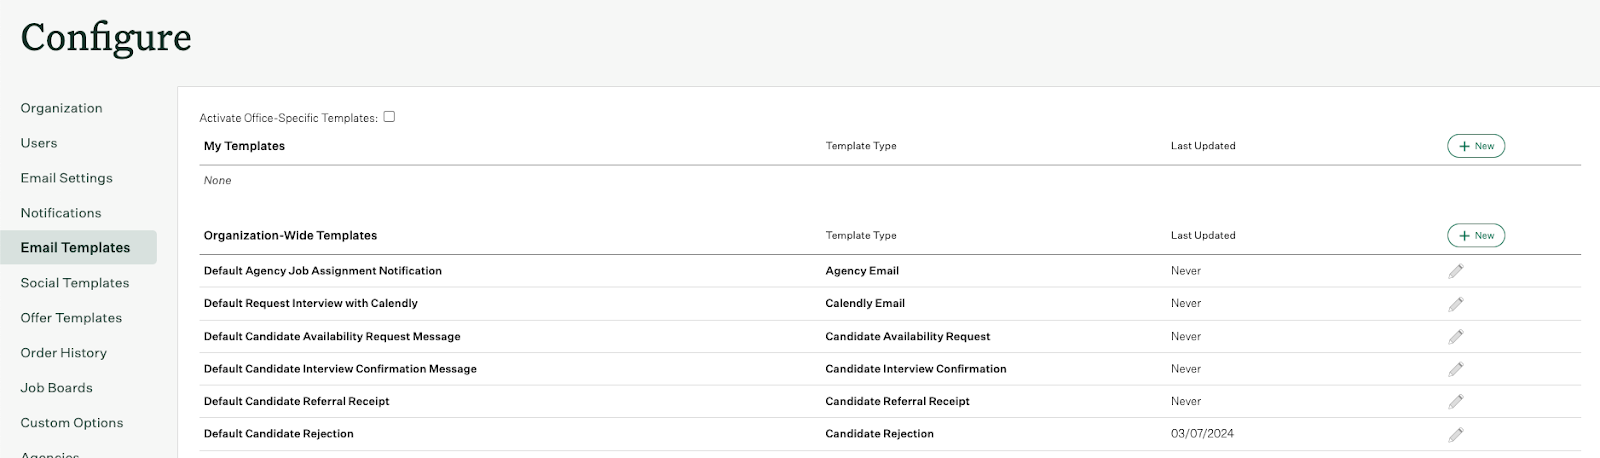Edit Default Agency Job Assignment Notification template
The image size is (1600, 458).
click(x=1456, y=271)
